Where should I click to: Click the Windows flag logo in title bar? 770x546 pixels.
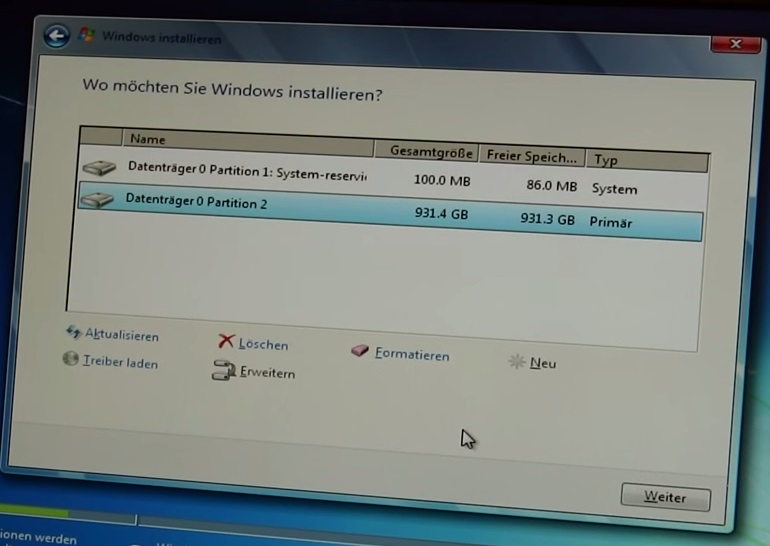[x=86, y=35]
